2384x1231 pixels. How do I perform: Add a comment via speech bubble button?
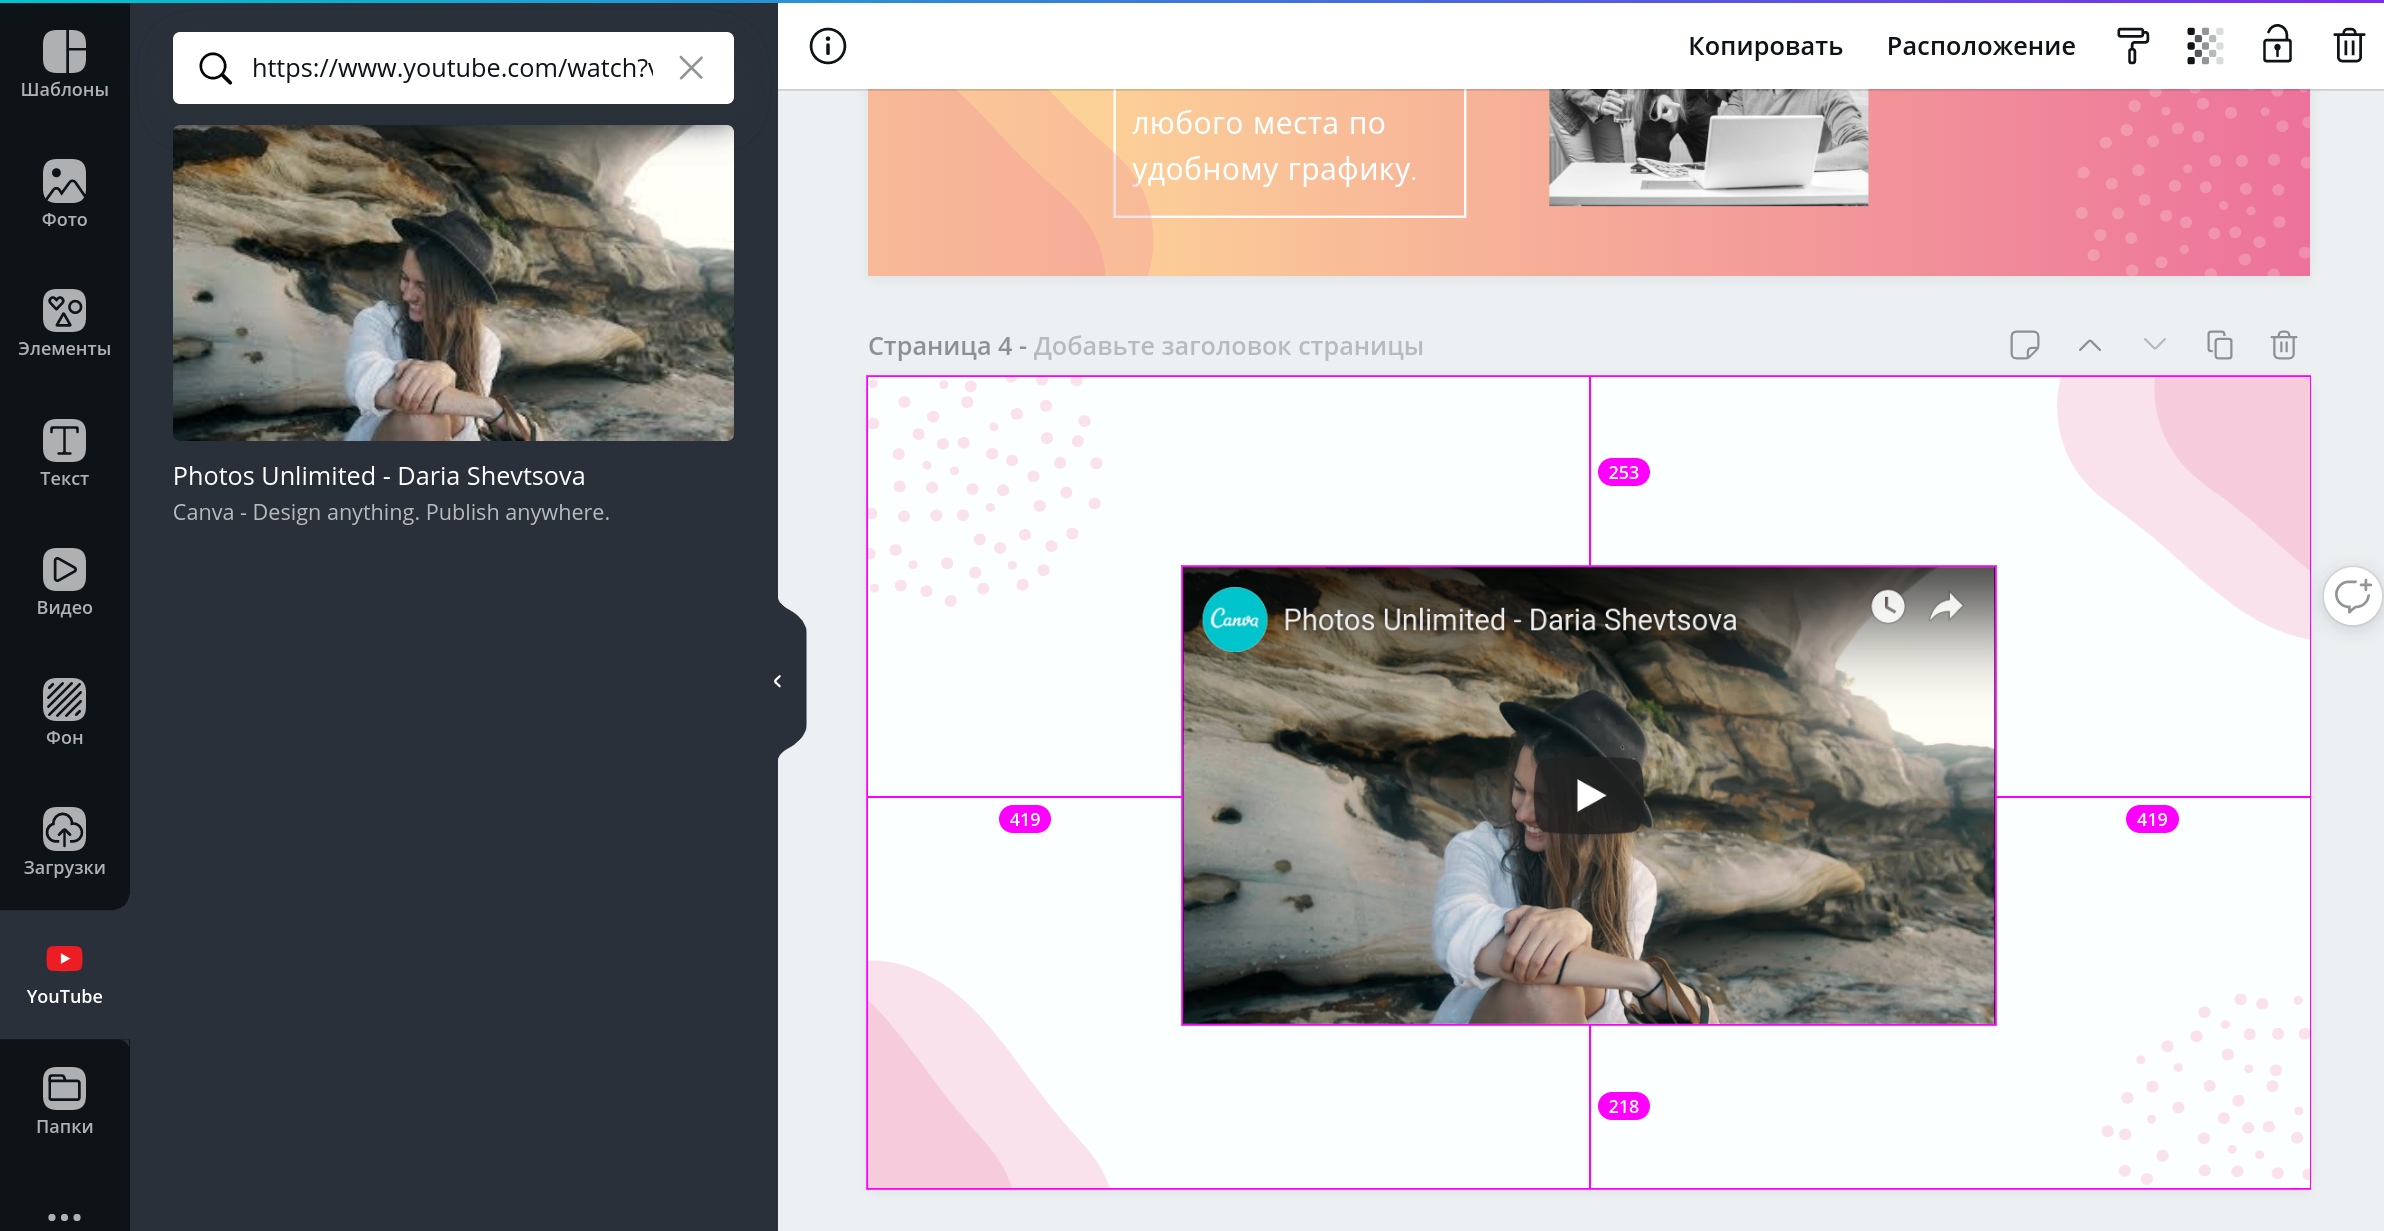point(2352,596)
